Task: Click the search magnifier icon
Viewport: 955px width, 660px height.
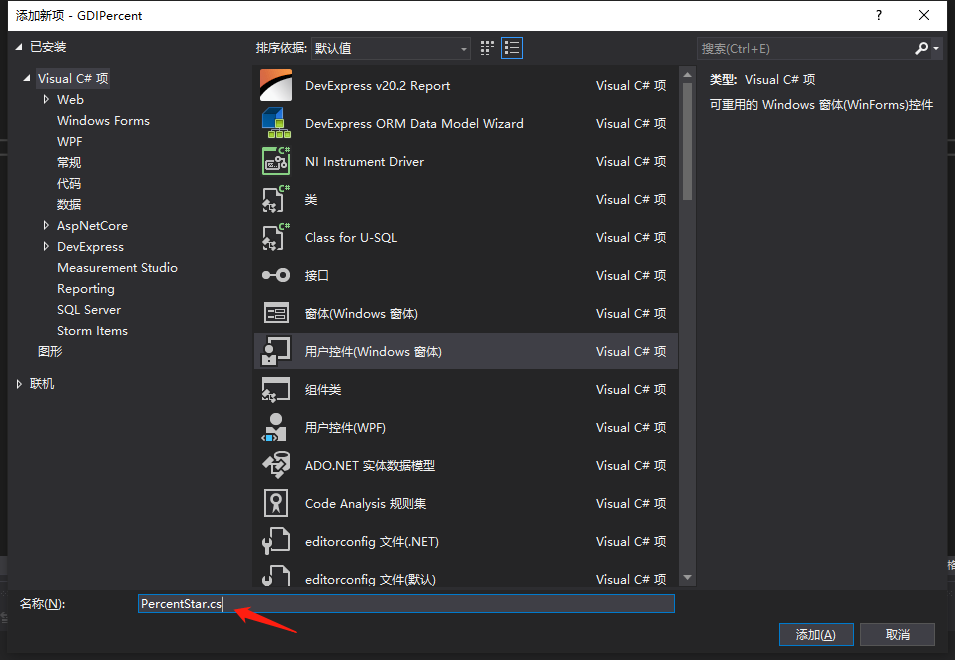Action: (x=921, y=48)
